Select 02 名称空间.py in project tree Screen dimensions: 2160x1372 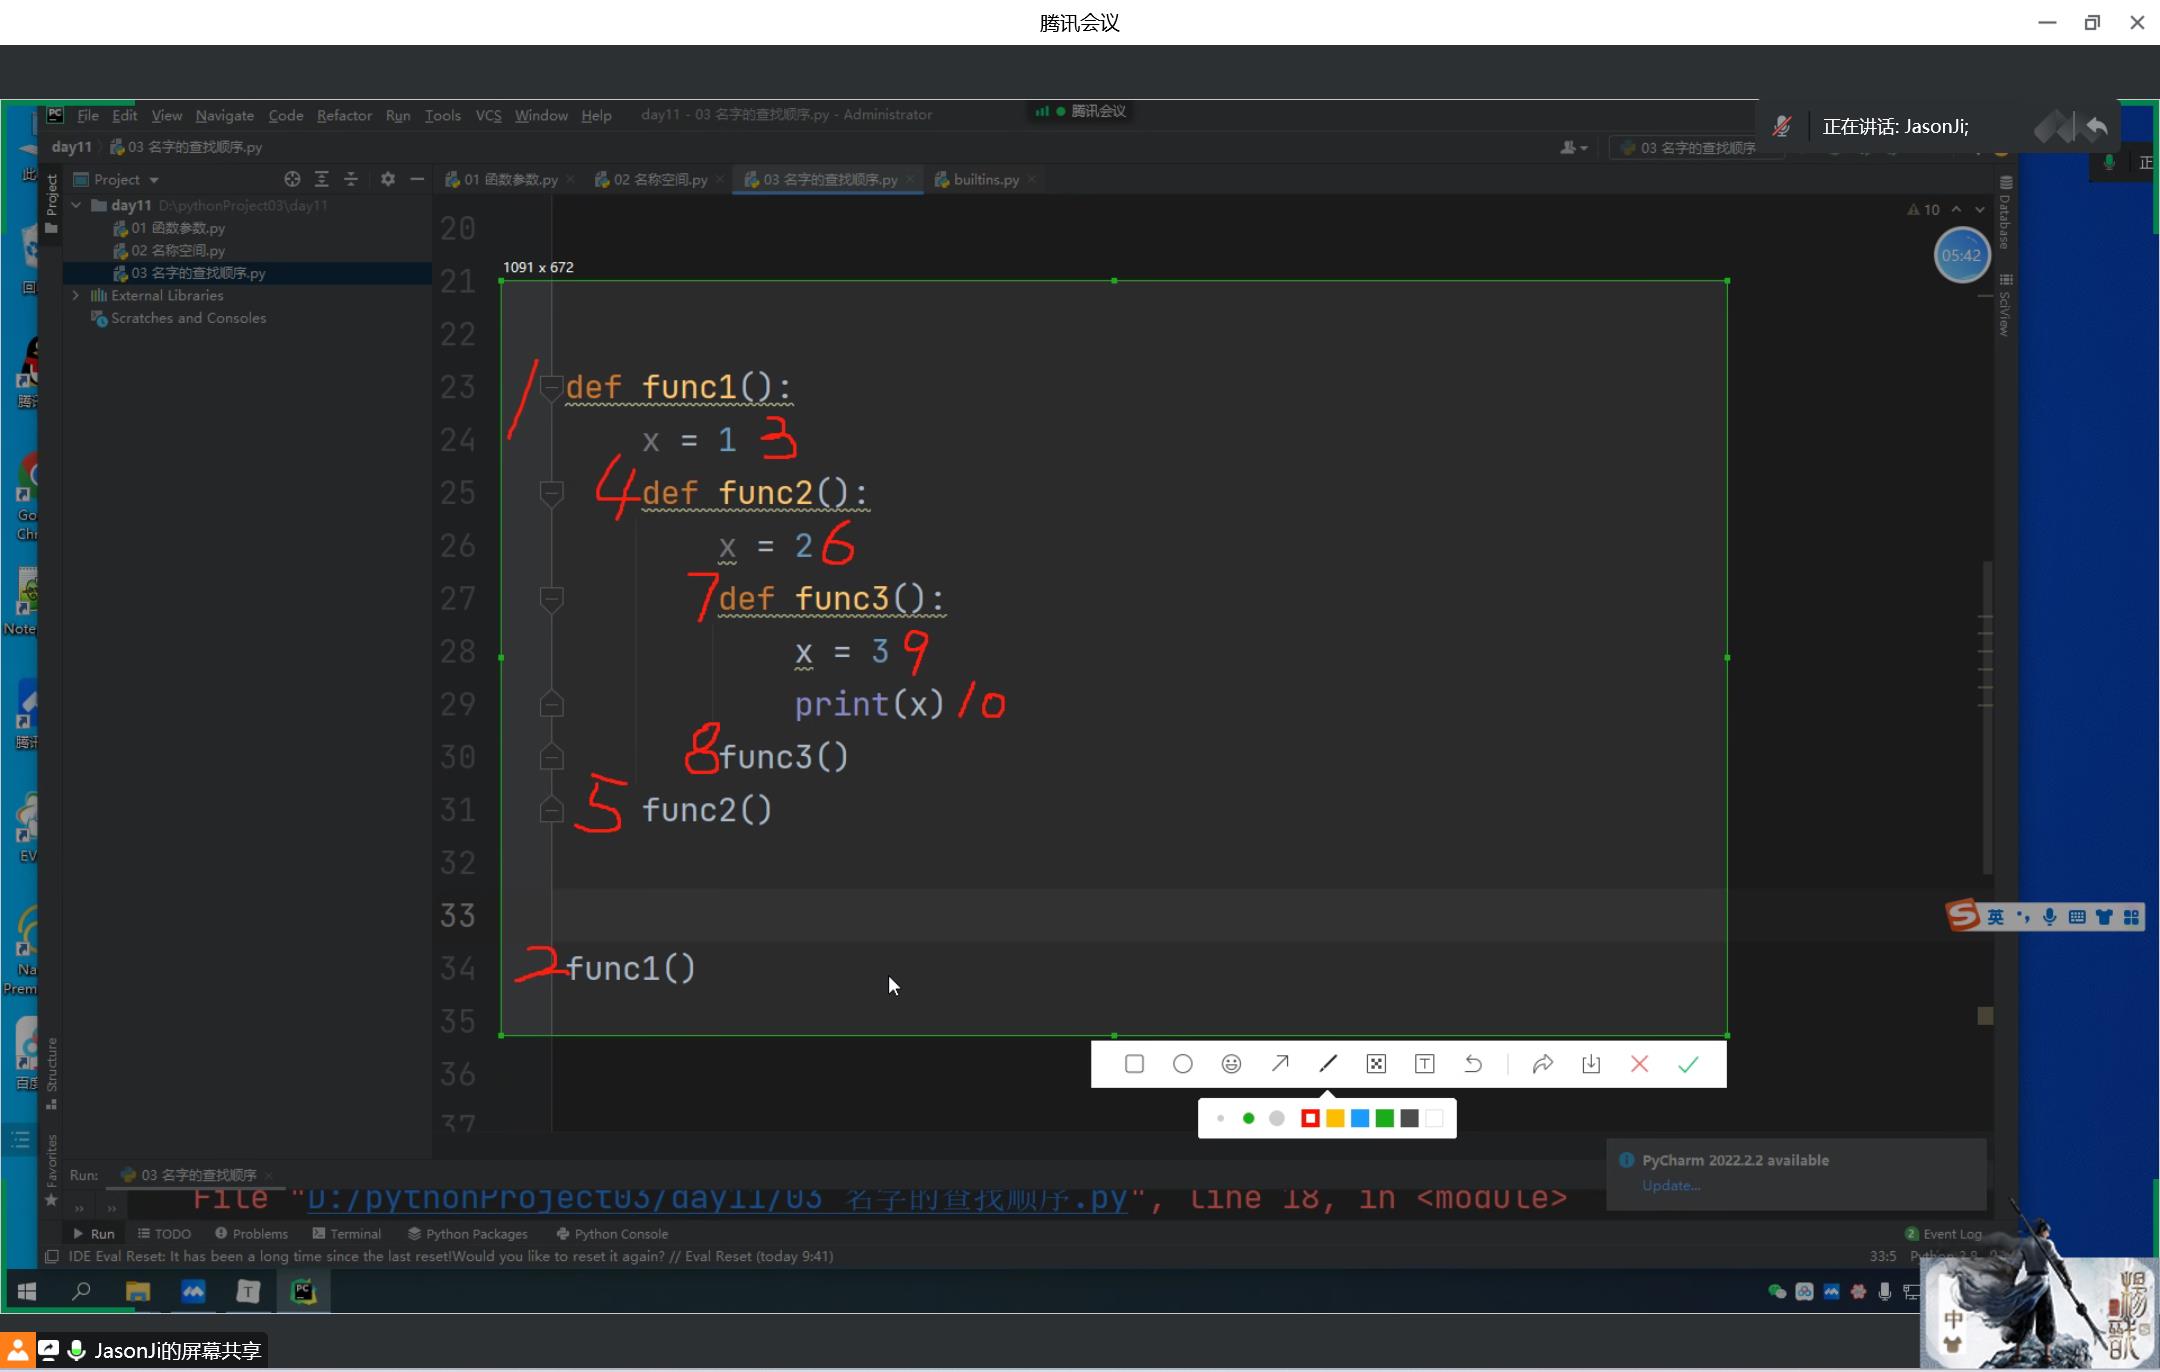click(178, 250)
